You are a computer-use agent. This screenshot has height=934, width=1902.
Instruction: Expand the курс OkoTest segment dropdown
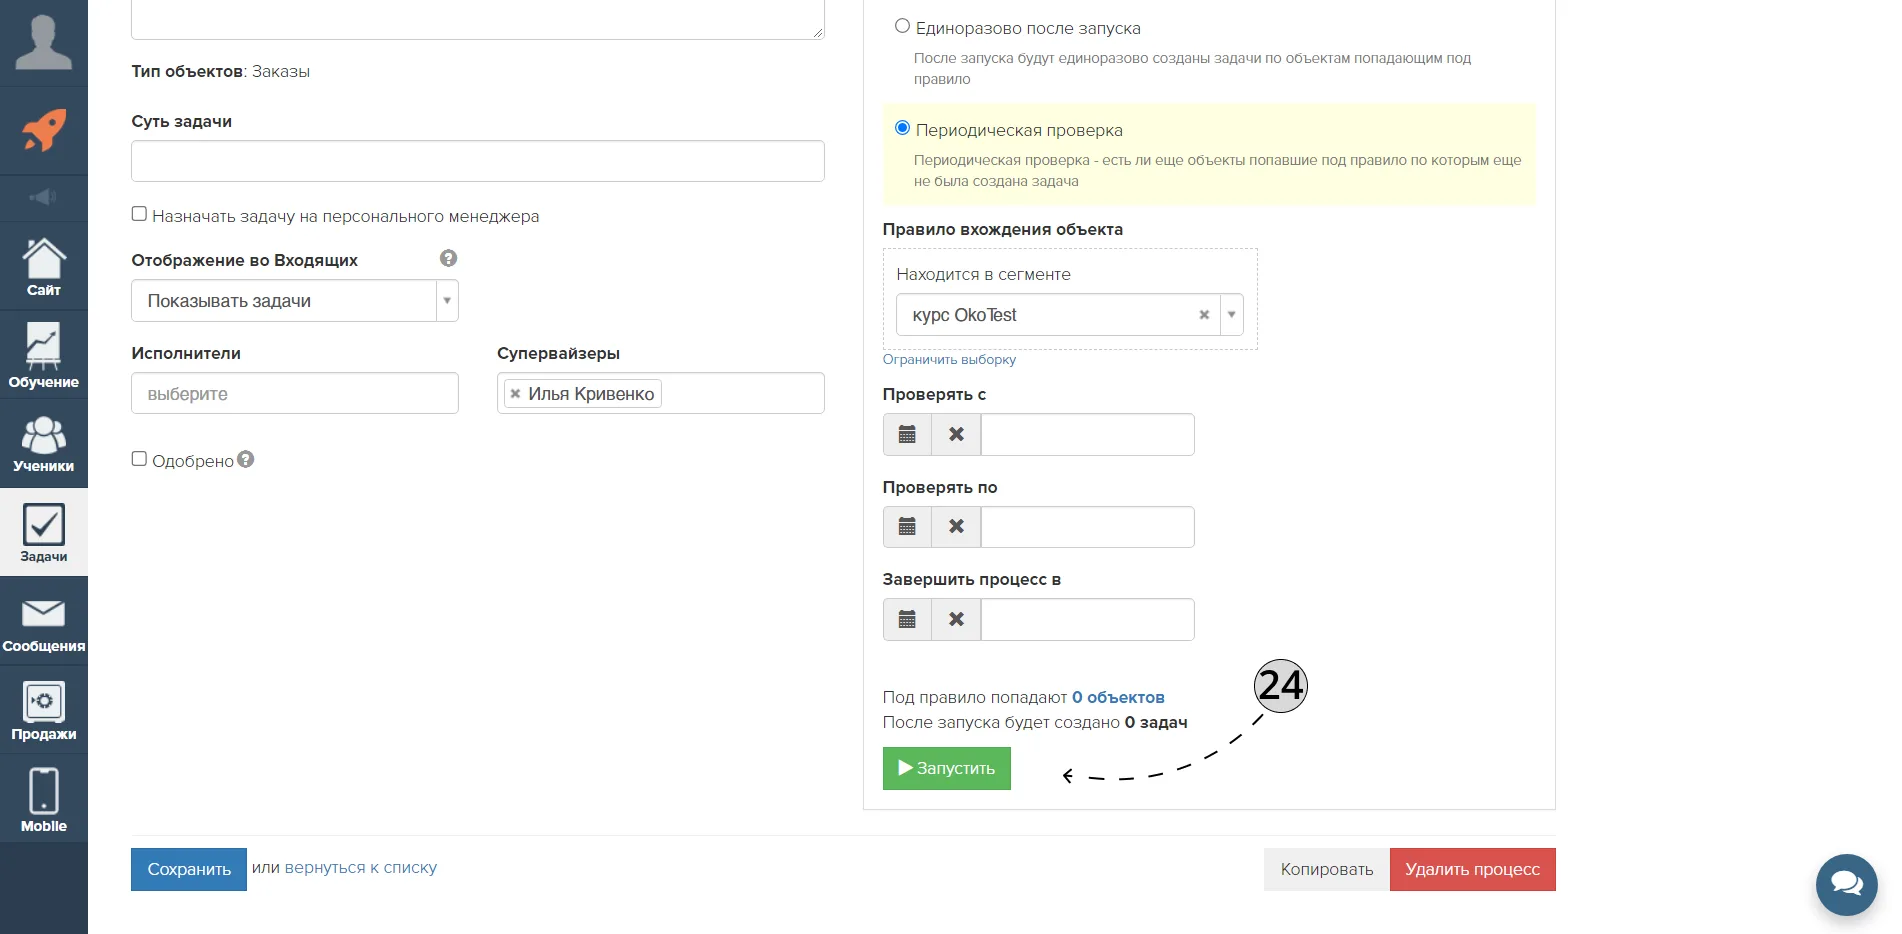tap(1232, 315)
